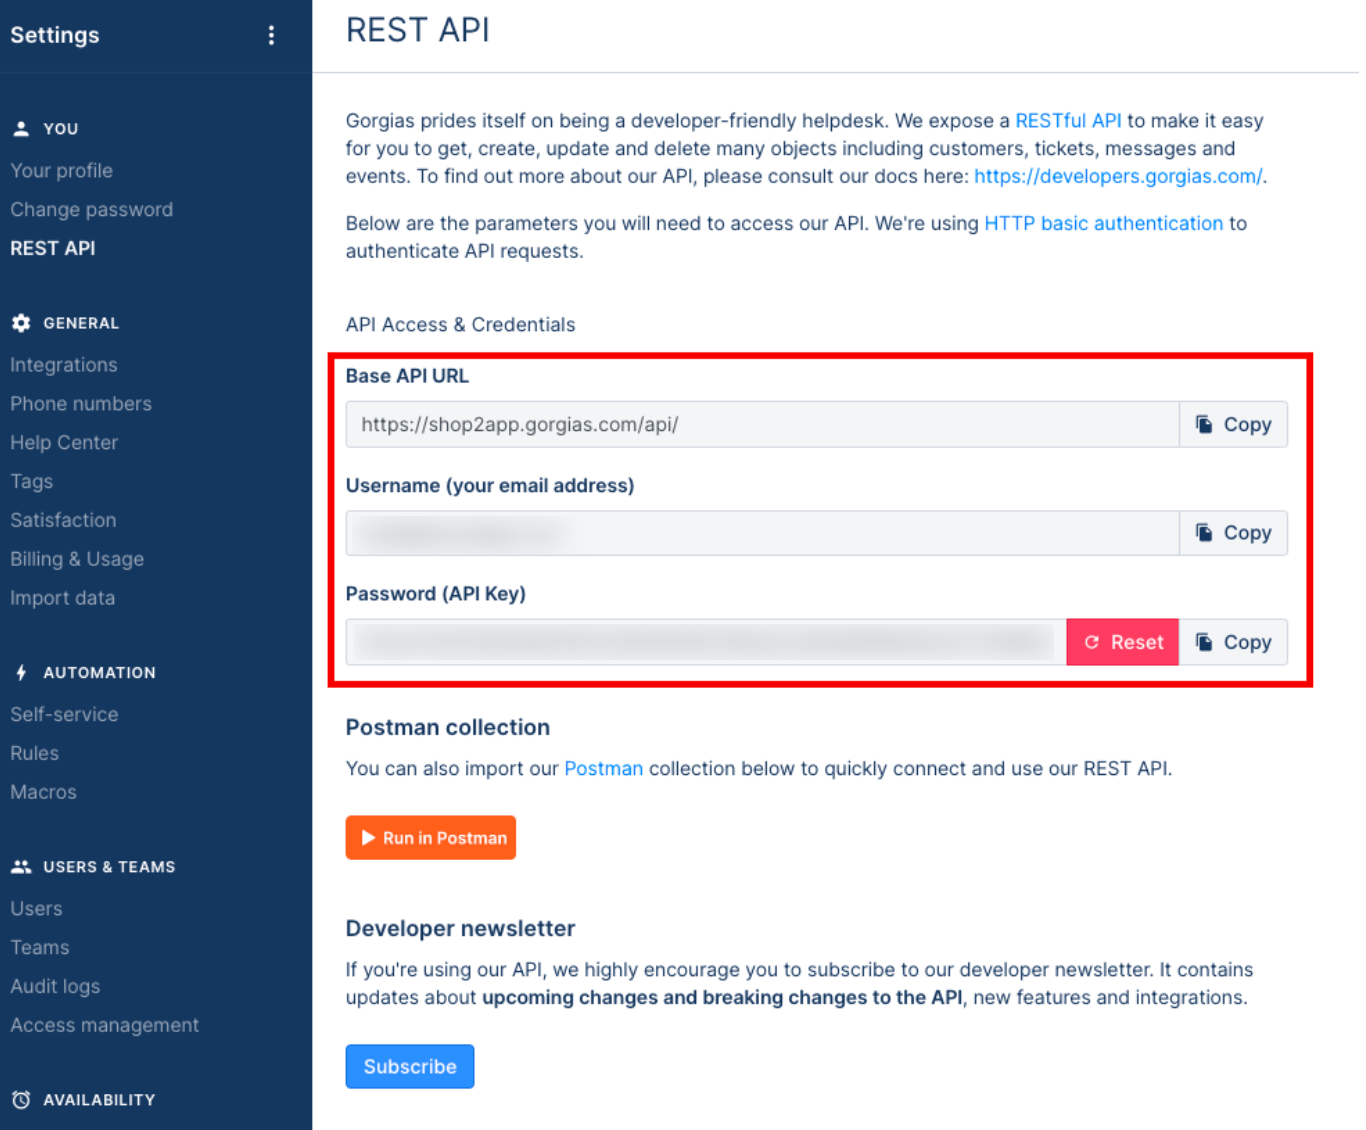Open Billing & Usage page
The width and height of the screenshot is (1366, 1130).
point(77,559)
